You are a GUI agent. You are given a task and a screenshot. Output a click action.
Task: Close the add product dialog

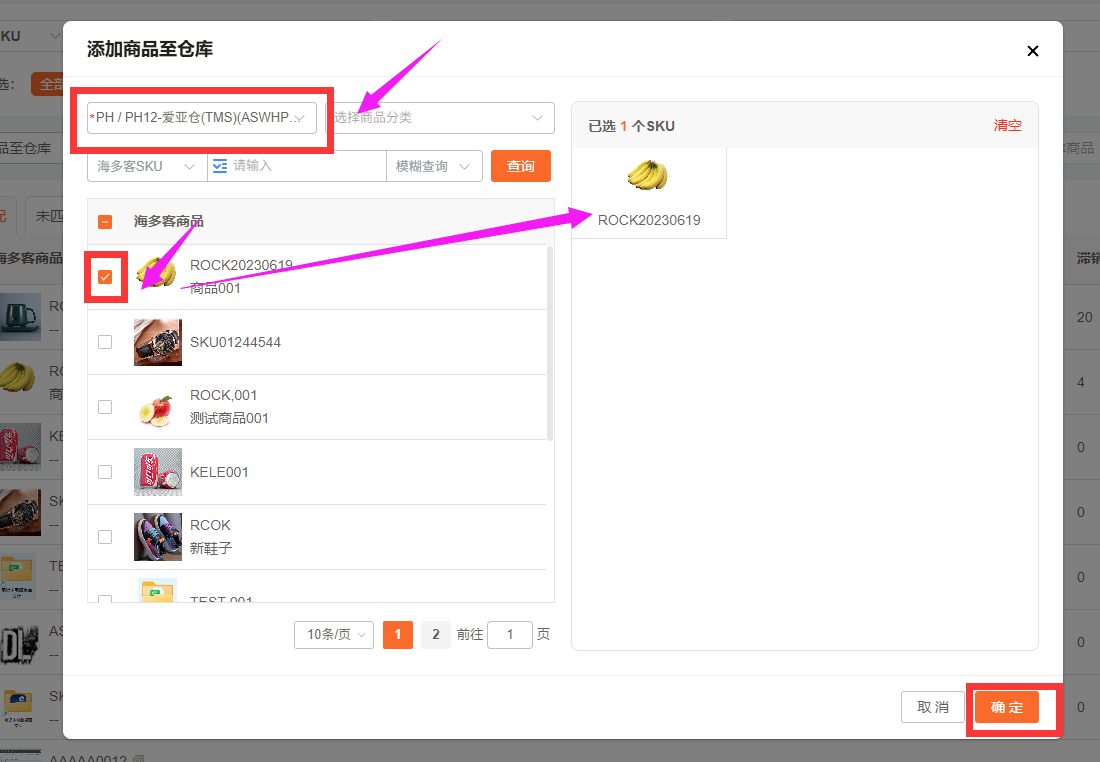[1033, 51]
